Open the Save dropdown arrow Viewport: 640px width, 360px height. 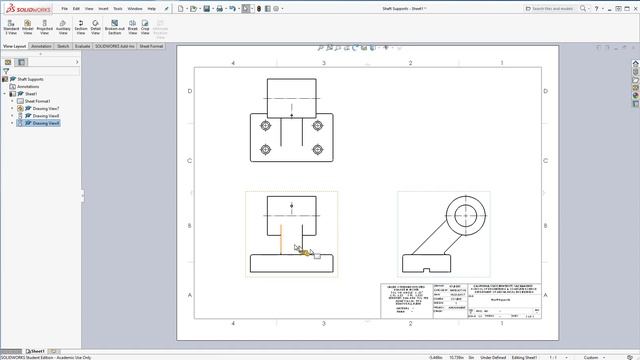(213, 9)
